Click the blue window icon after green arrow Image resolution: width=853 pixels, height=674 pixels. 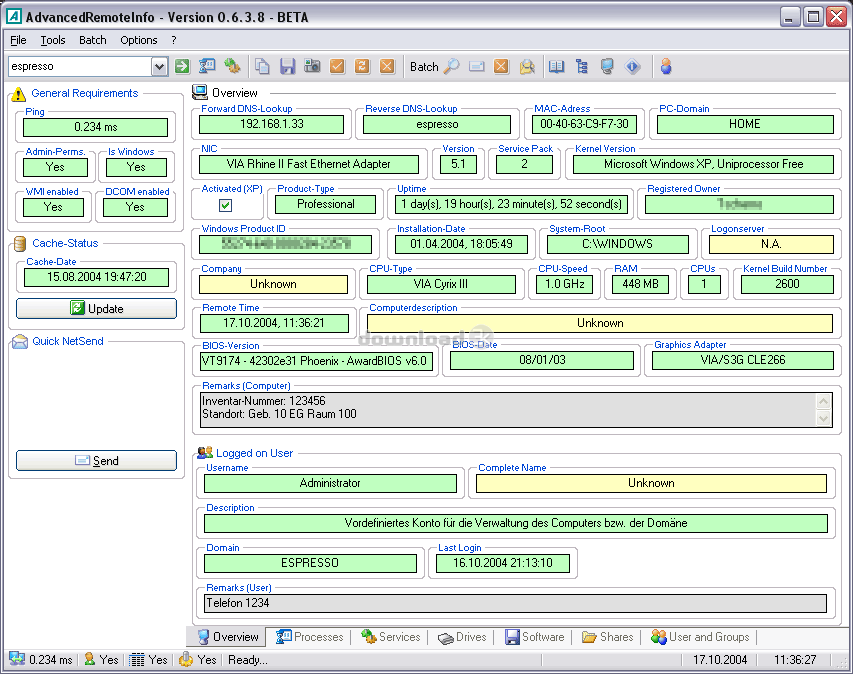207,66
